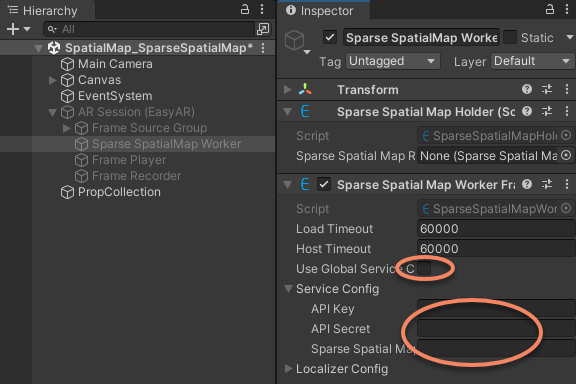The image size is (576, 384).
Task: Toggle Sparse Spatial Map Worker component enabled checkbox
Action: (324, 184)
